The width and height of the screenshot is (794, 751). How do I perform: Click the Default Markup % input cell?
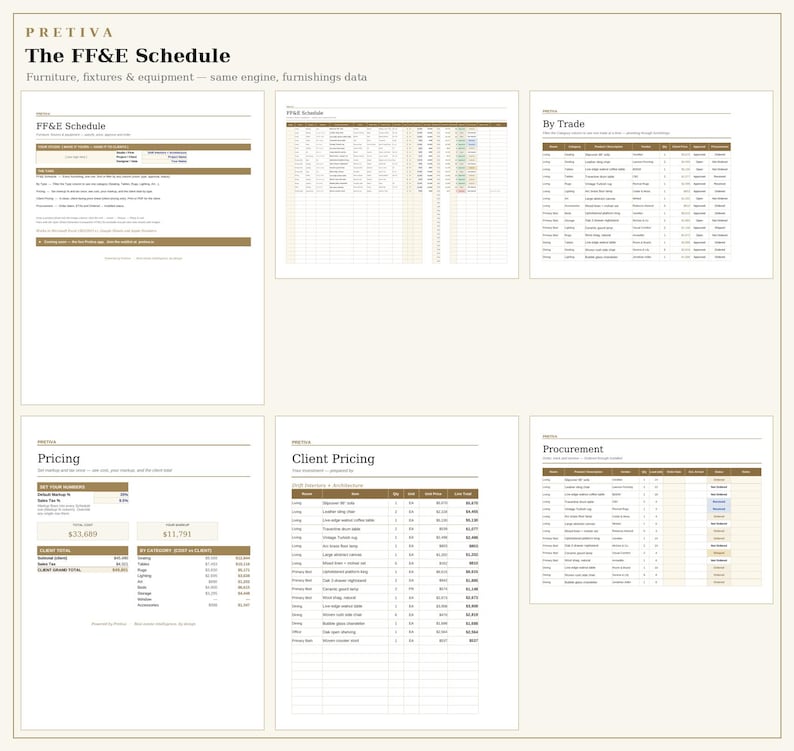111,495
